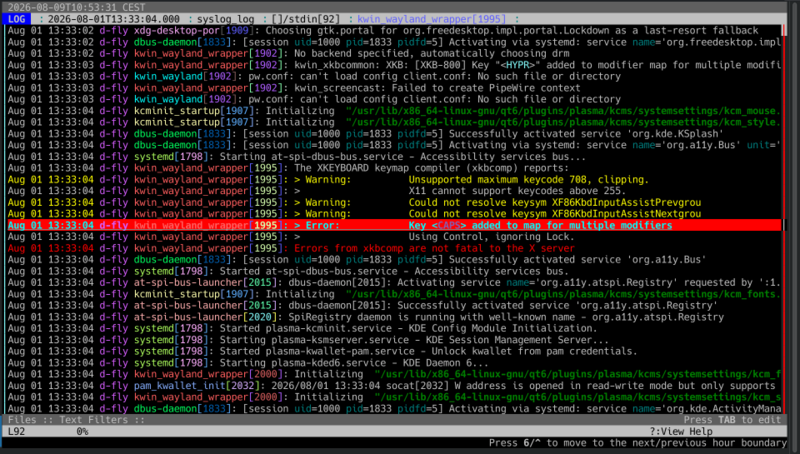Select the XKB-800 Key <HYPR> log line
This screenshot has height=454, width=800.
pyautogui.click(x=394, y=65)
